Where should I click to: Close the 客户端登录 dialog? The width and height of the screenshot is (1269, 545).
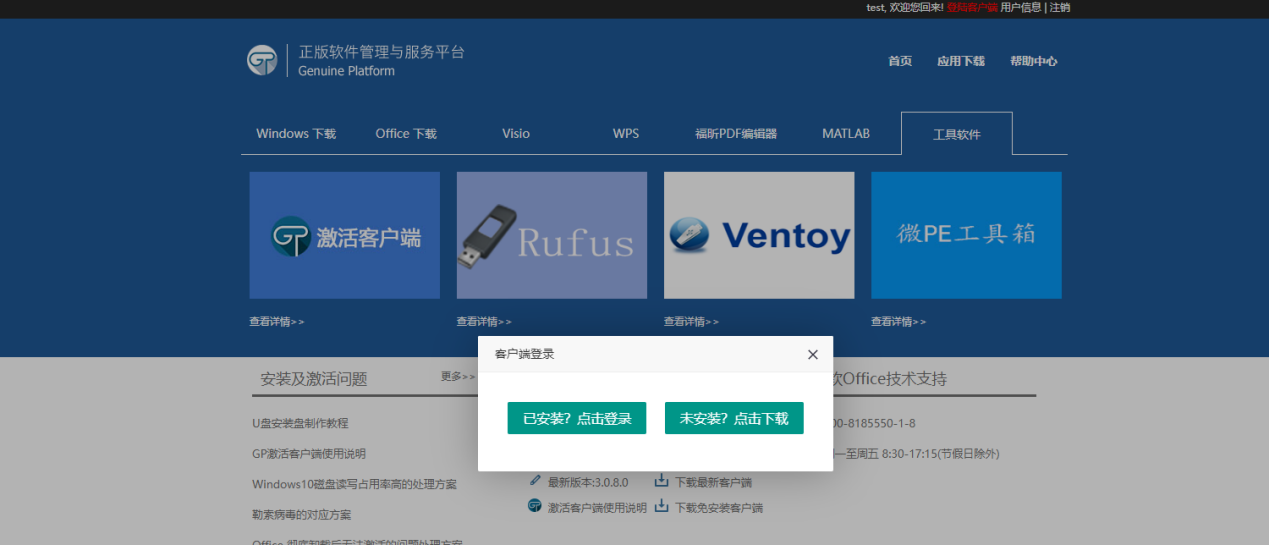(x=812, y=355)
